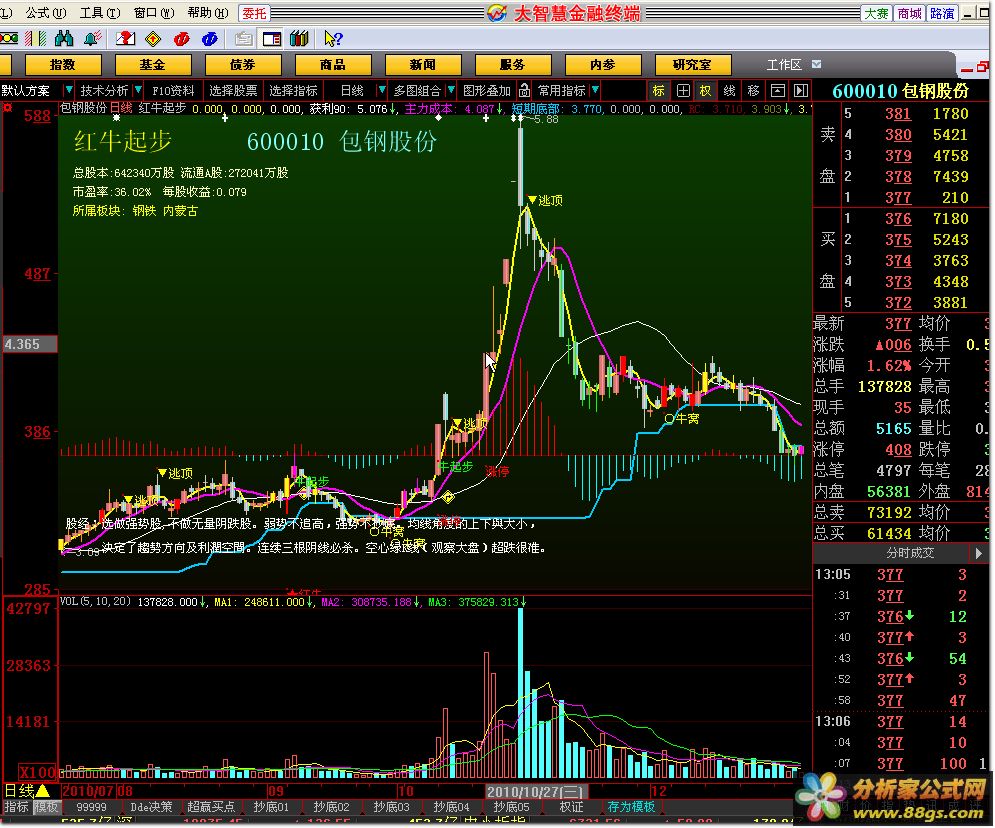
Task: Click 选择股票 in analysis bar
Action: point(234,91)
